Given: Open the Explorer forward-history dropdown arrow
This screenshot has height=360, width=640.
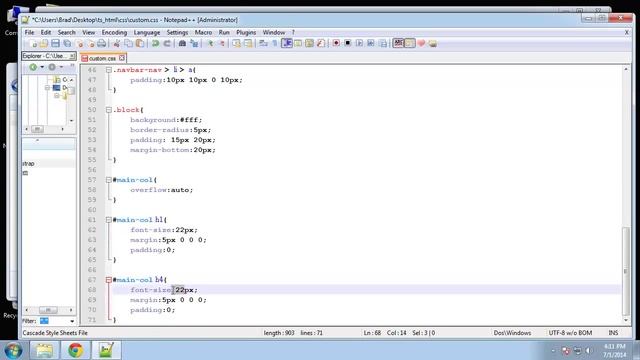Looking at the screenshot, I should [61, 67].
